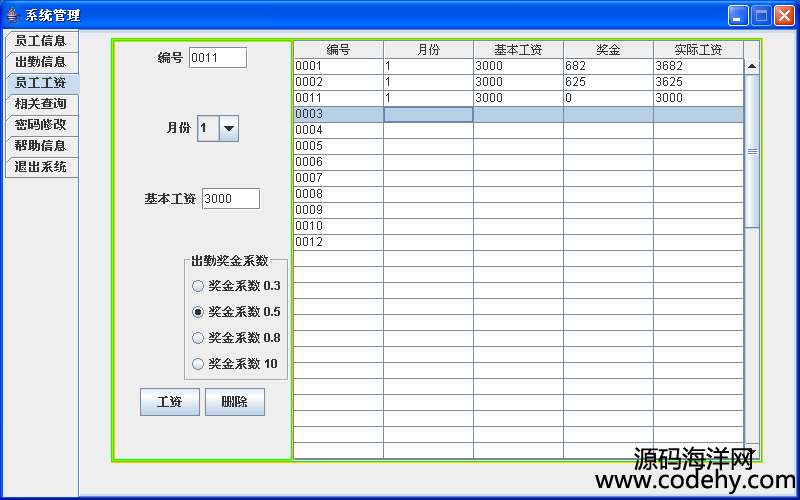Click the 奖金 column header
The width and height of the screenshot is (800, 500).
[608, 50]
